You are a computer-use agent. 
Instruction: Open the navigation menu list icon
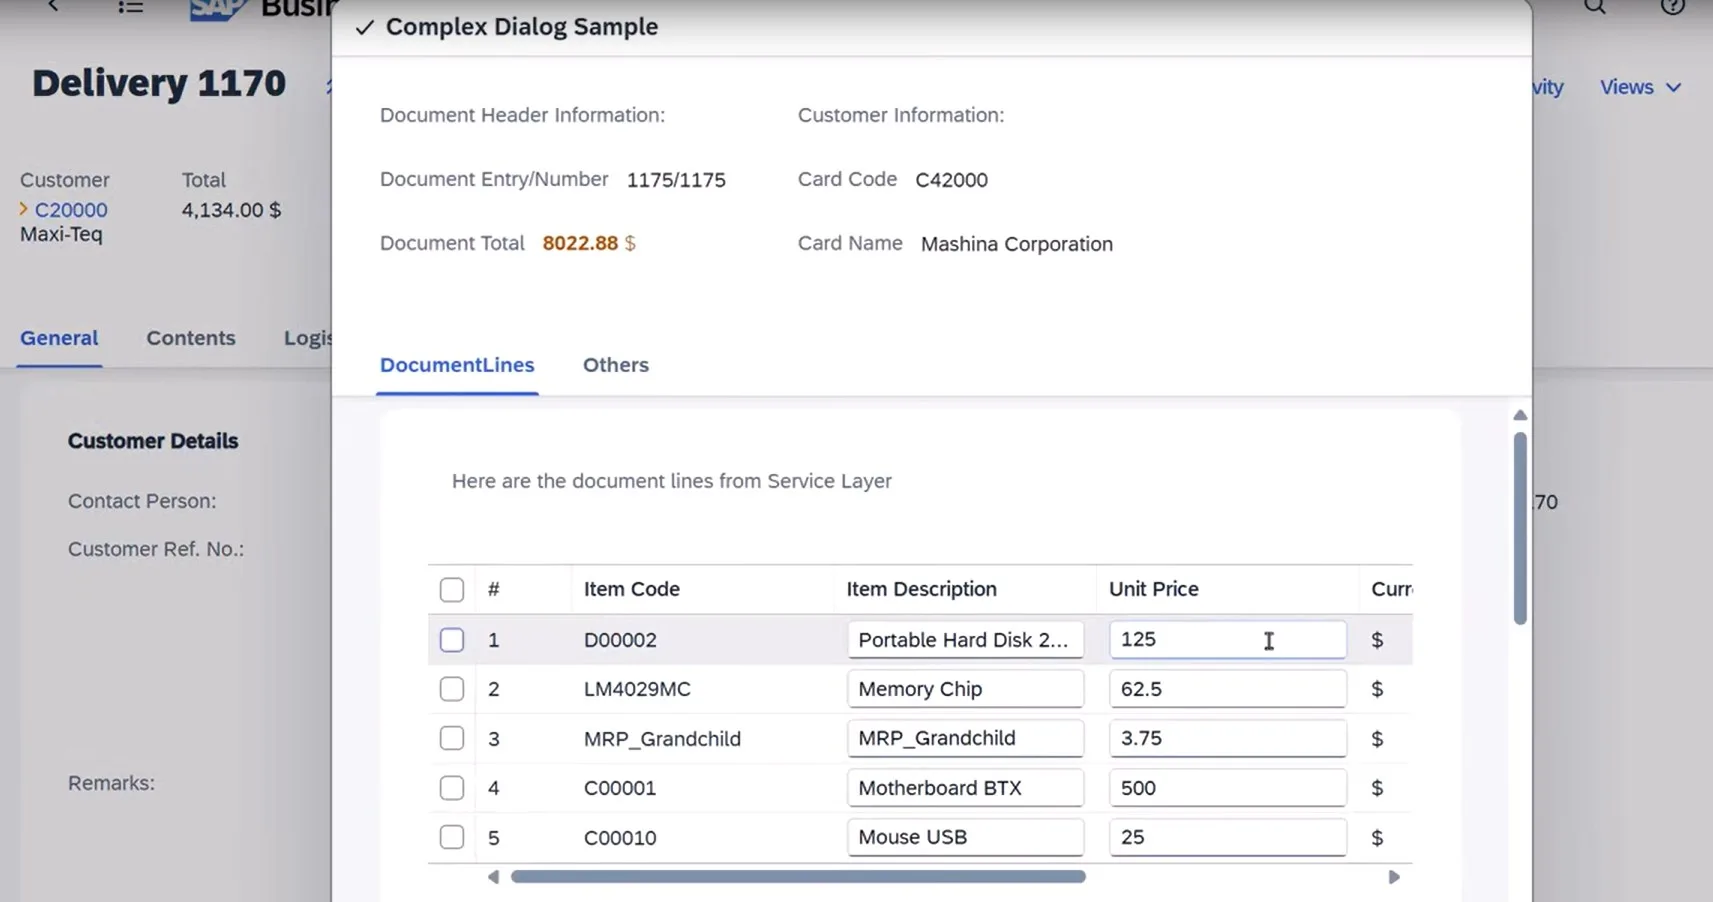coord(130,7)
